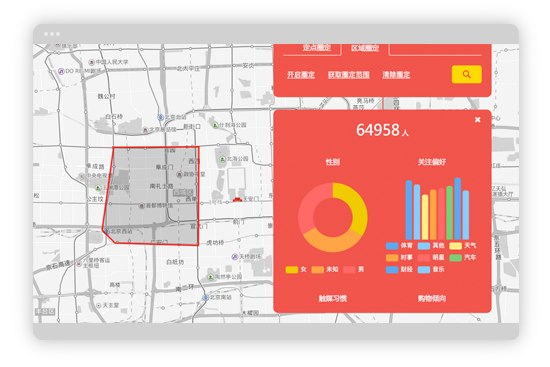Open the 购物倾向 section
The image size is (550, 367).
(432, 299)
